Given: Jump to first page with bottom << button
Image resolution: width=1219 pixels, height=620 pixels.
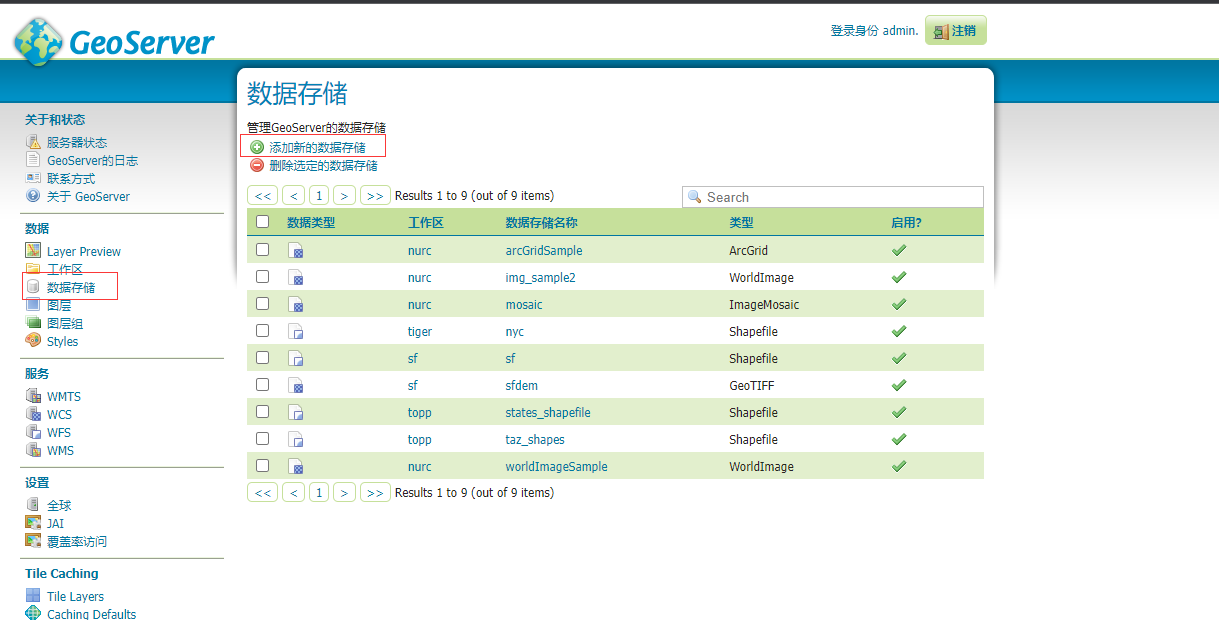Looking at the screenshot, I should click(x=262, y=493).
